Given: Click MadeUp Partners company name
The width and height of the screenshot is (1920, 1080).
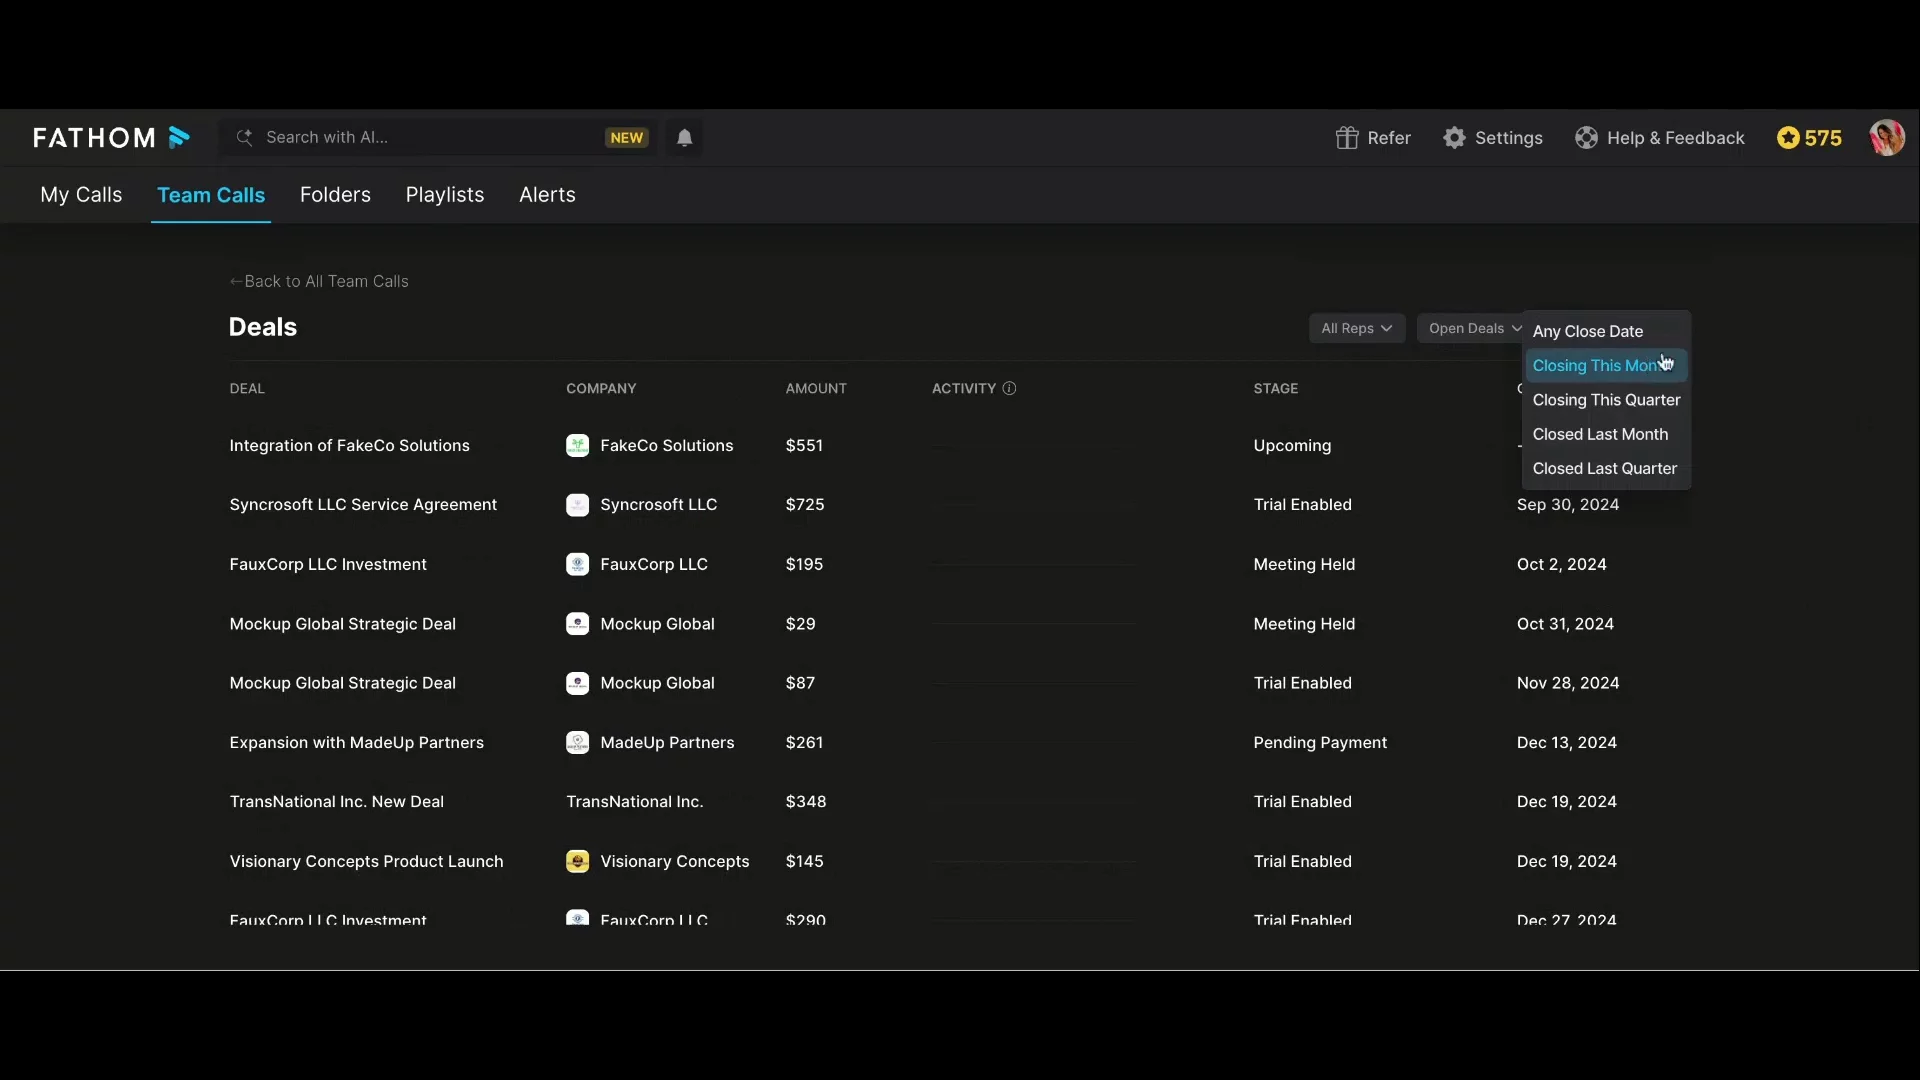Looking at the screenshot, I should tap(667, 743).
